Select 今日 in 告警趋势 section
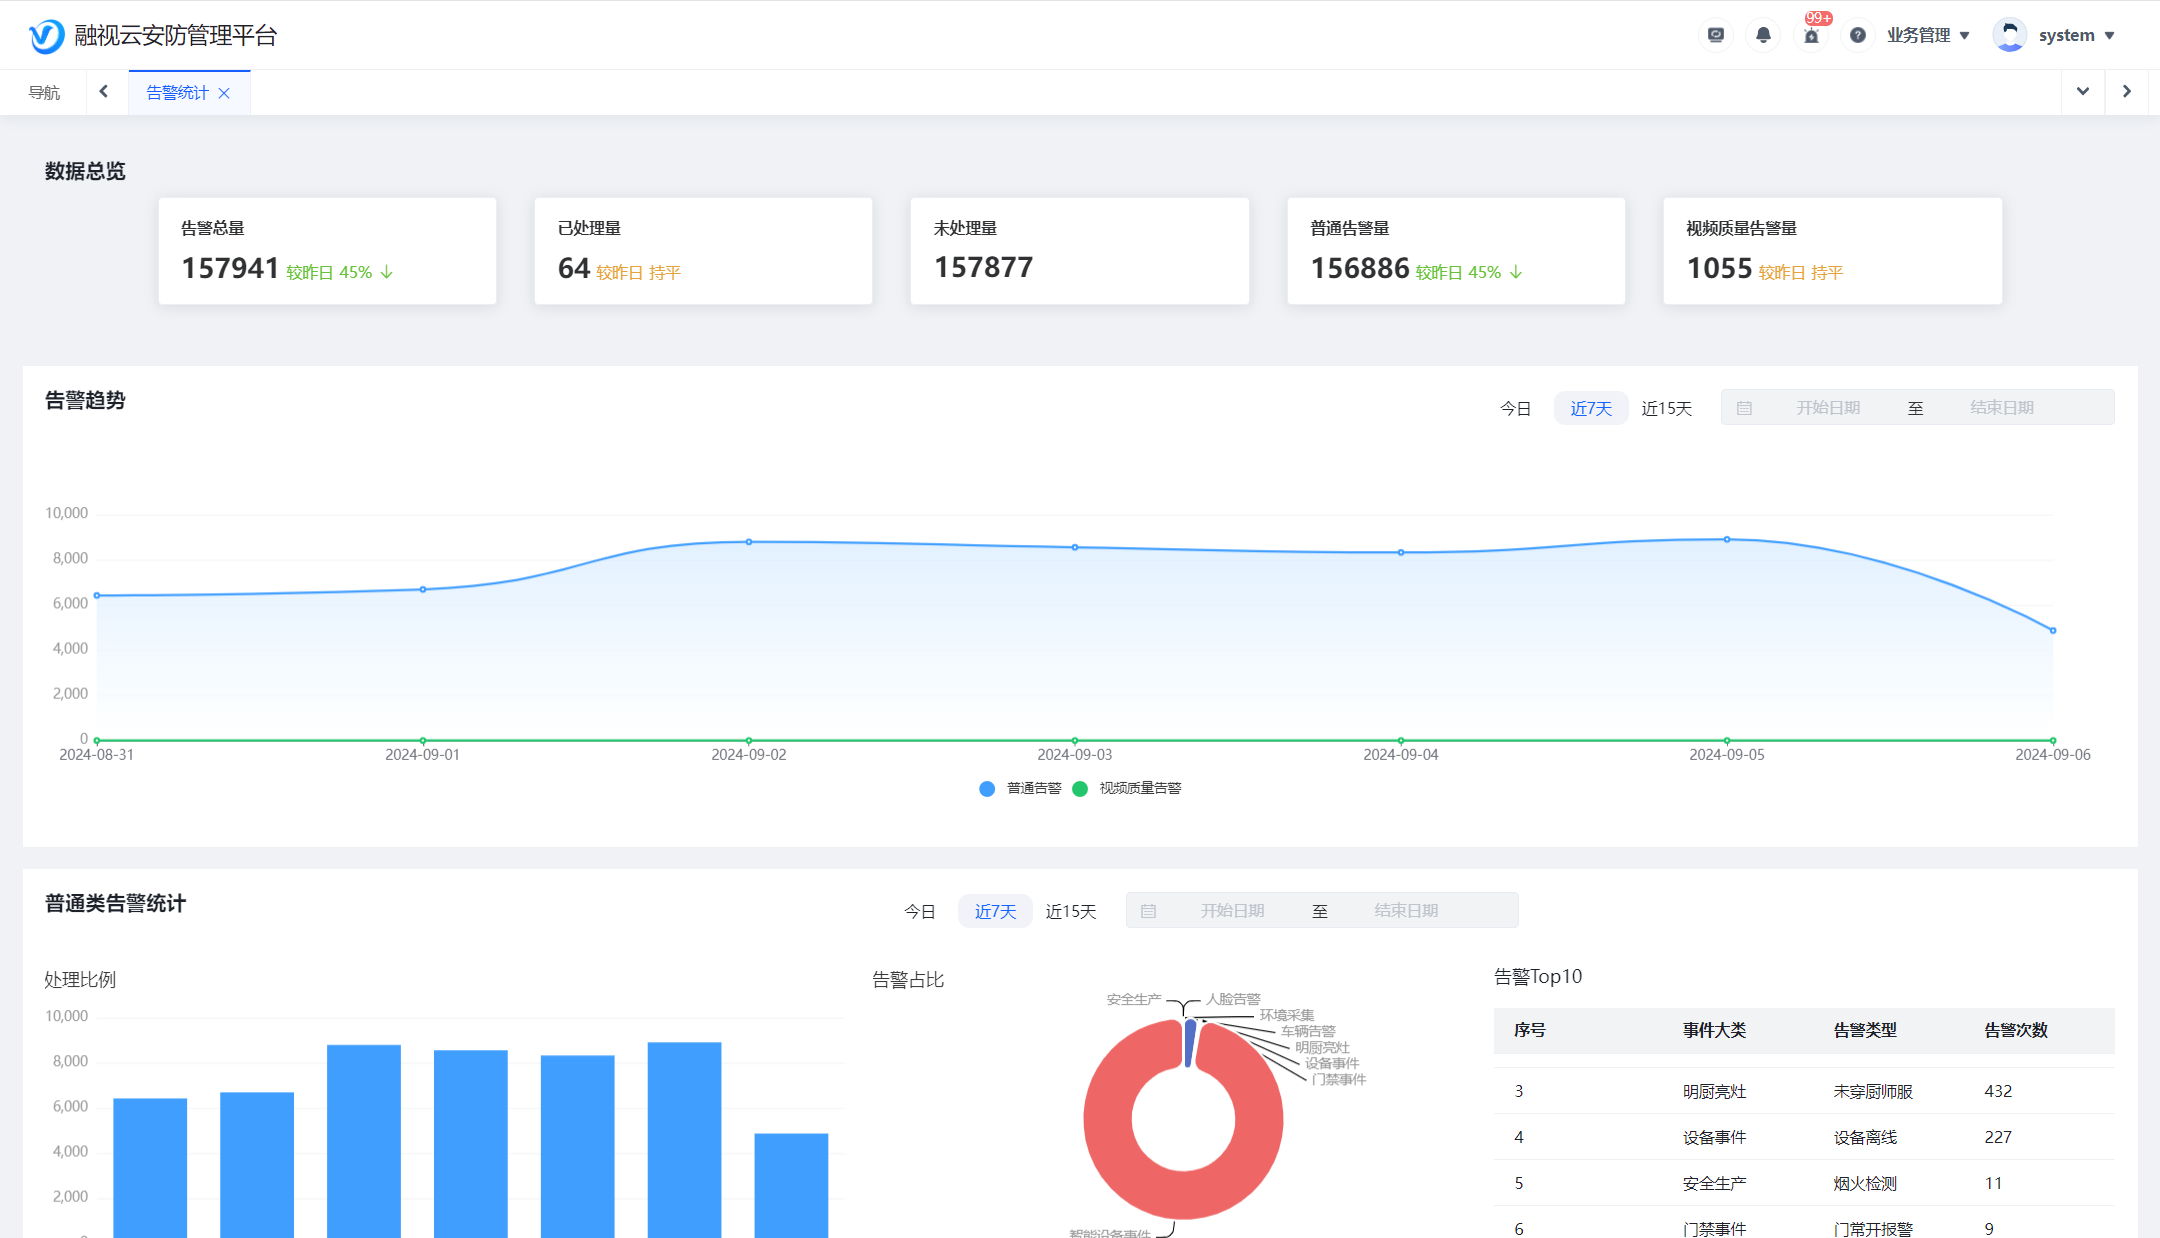 1515,408
